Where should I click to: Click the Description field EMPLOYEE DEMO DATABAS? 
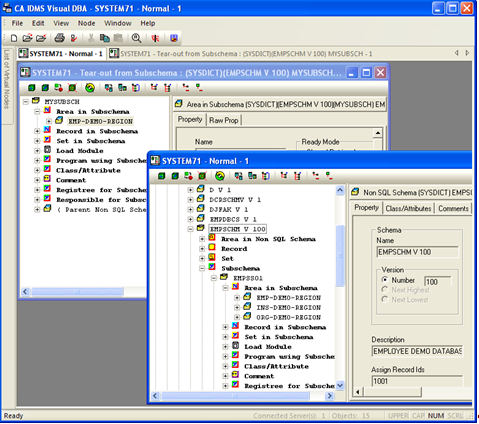coord(417,351)
